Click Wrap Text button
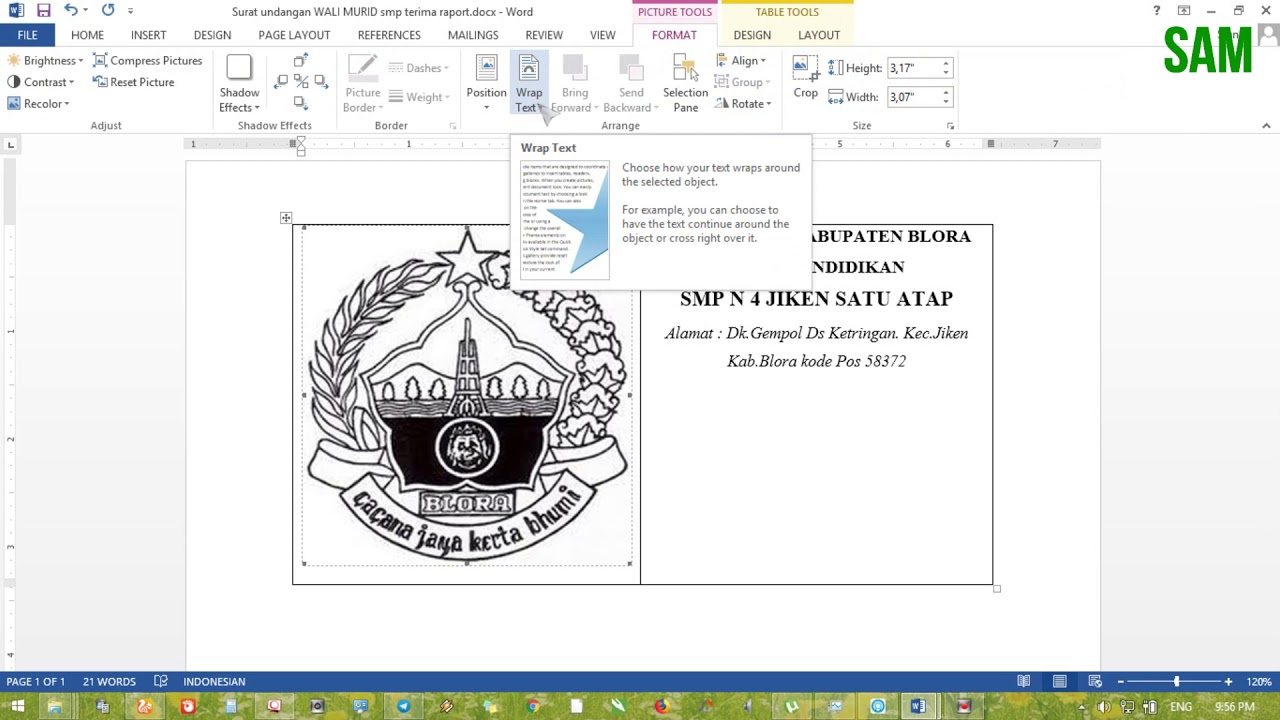Screen dimensions: 1280x720 coord(529,84)
